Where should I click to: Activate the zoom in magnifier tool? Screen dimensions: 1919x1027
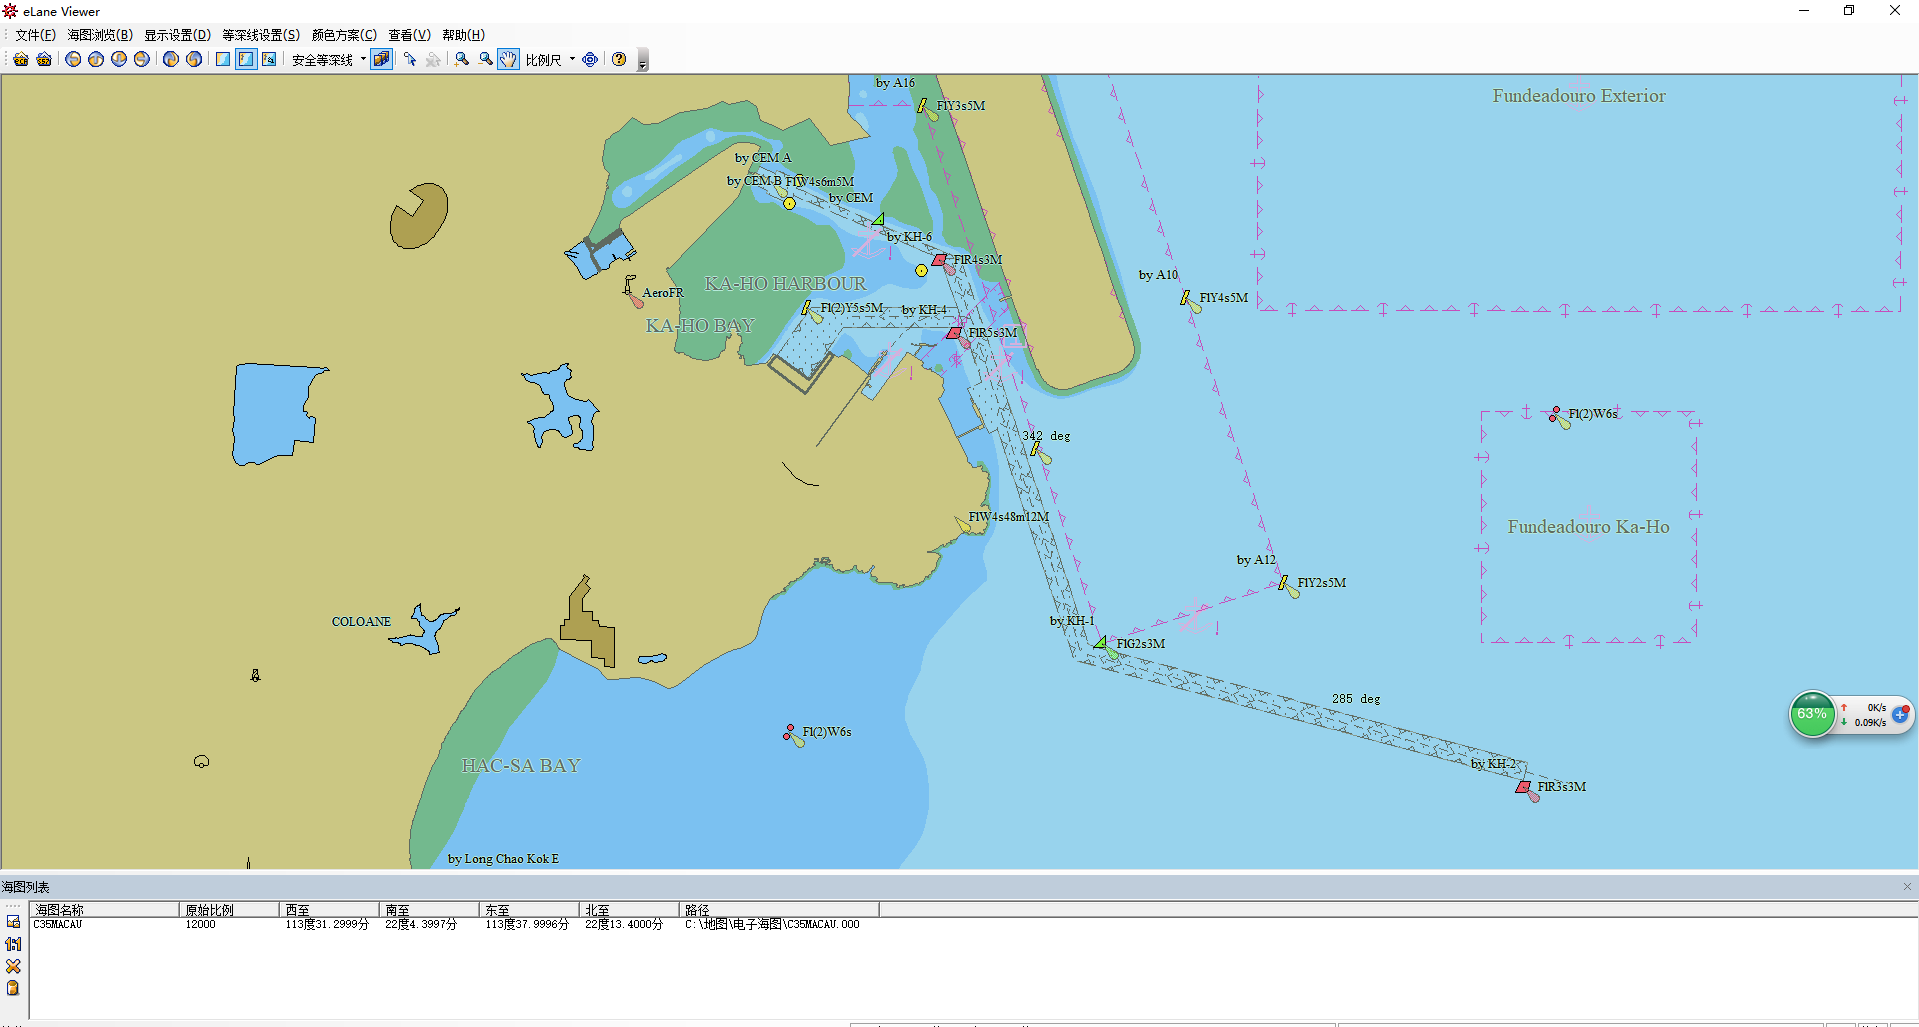pyautogui.click(x=462, y=60)
